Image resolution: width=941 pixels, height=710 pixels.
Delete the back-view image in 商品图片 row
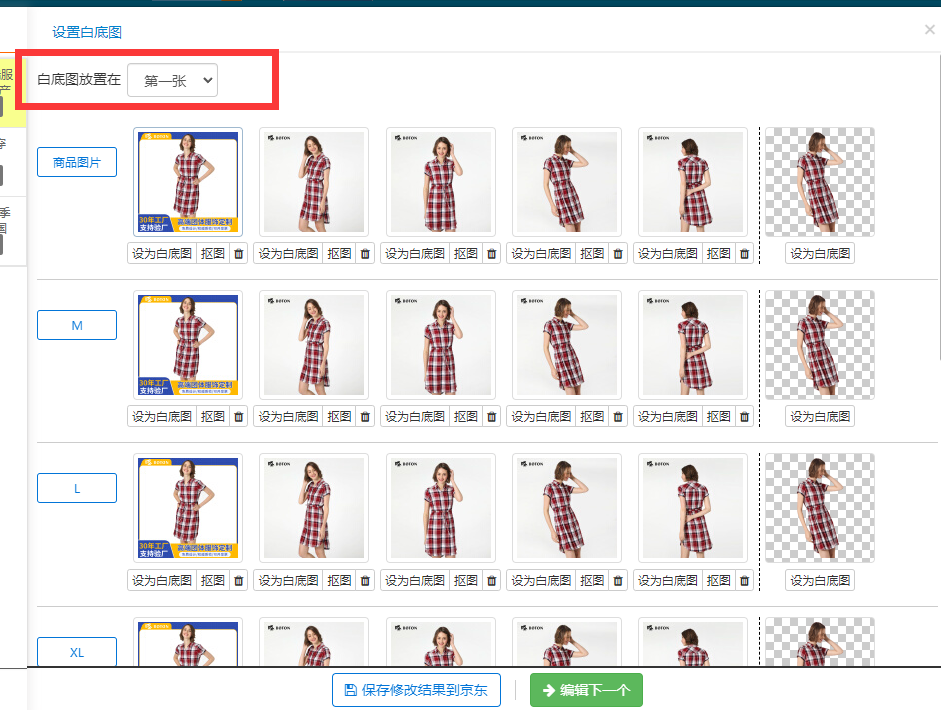[x=744, y=254]
